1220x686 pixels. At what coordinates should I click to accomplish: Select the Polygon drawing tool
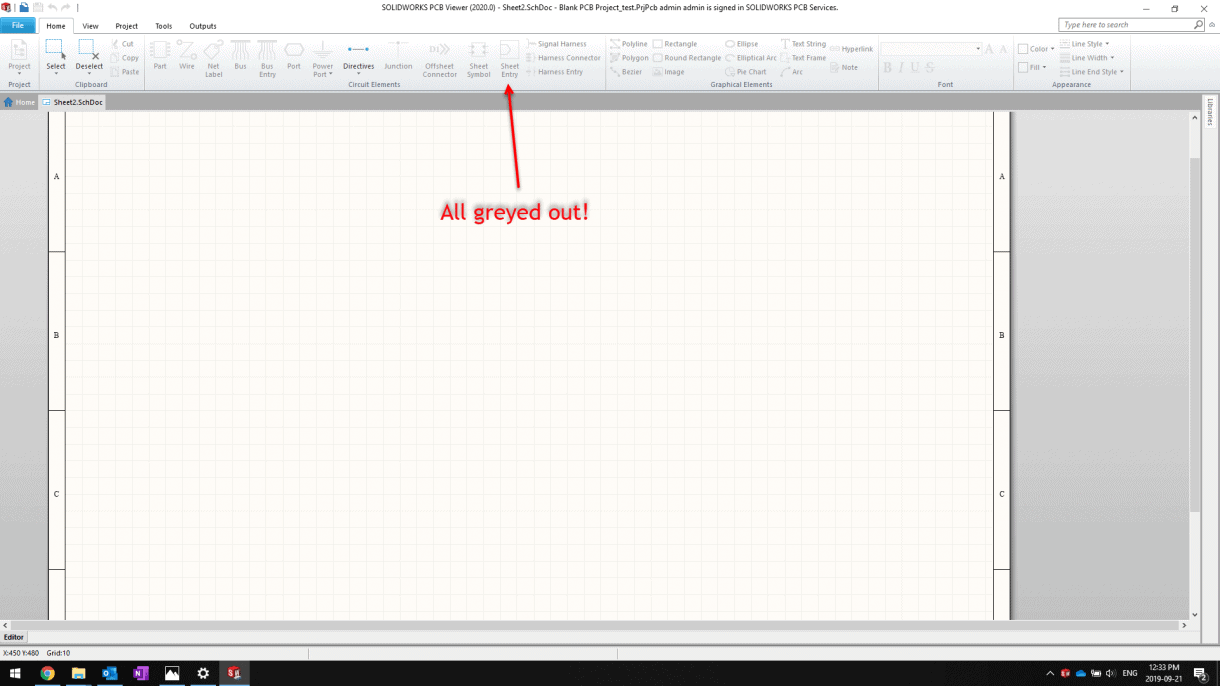pyautogui.click(x=629, y=58)
